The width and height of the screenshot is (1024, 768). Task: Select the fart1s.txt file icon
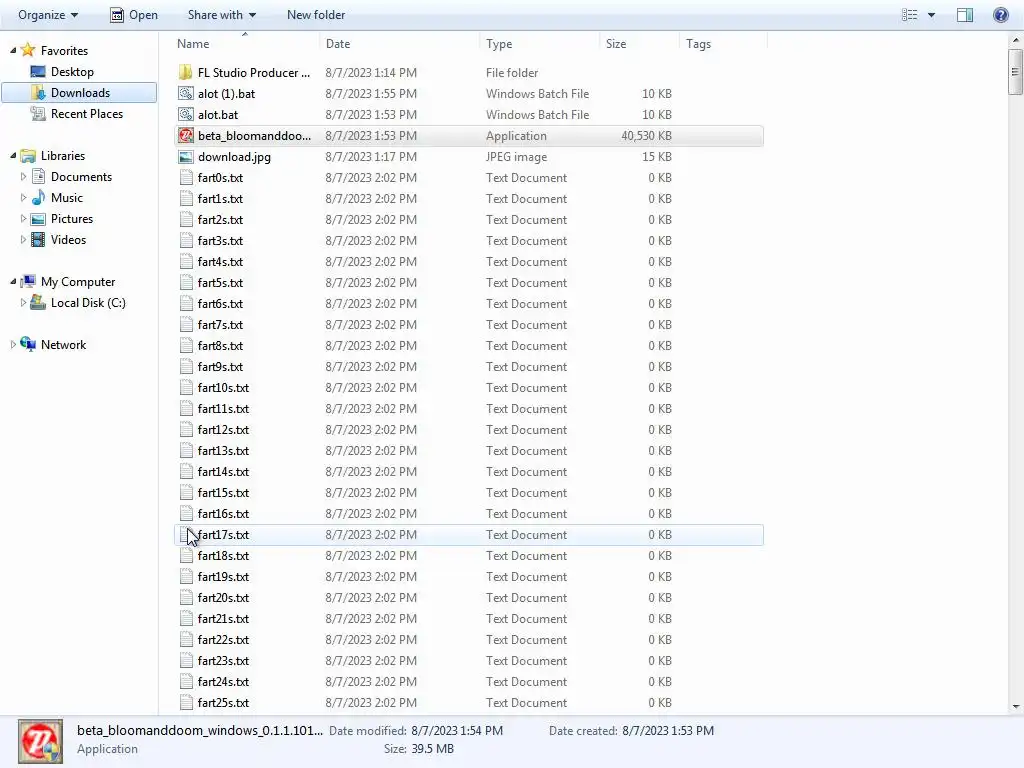[x=185, y=199]
